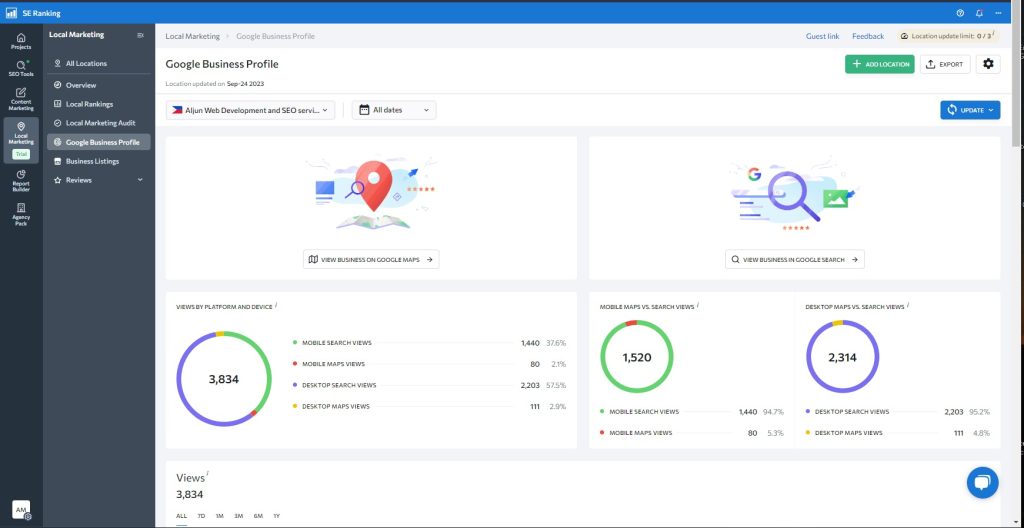Open the All dates picker

click(x=394, y=110)
